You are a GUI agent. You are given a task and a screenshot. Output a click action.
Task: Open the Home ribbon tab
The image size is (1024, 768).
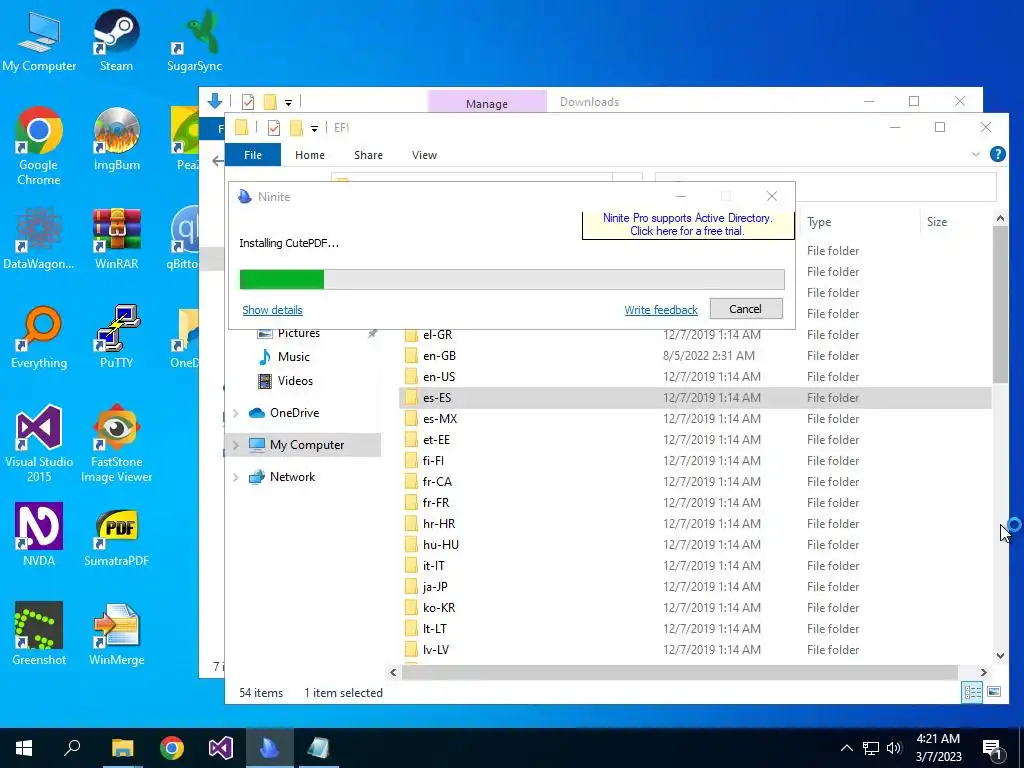pyautogui.click(x=310, y=155)
